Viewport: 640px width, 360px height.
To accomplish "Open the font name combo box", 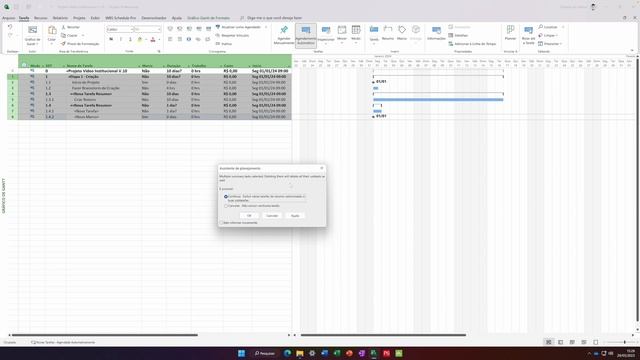I will pyautogui.click(x=120, y=29).
